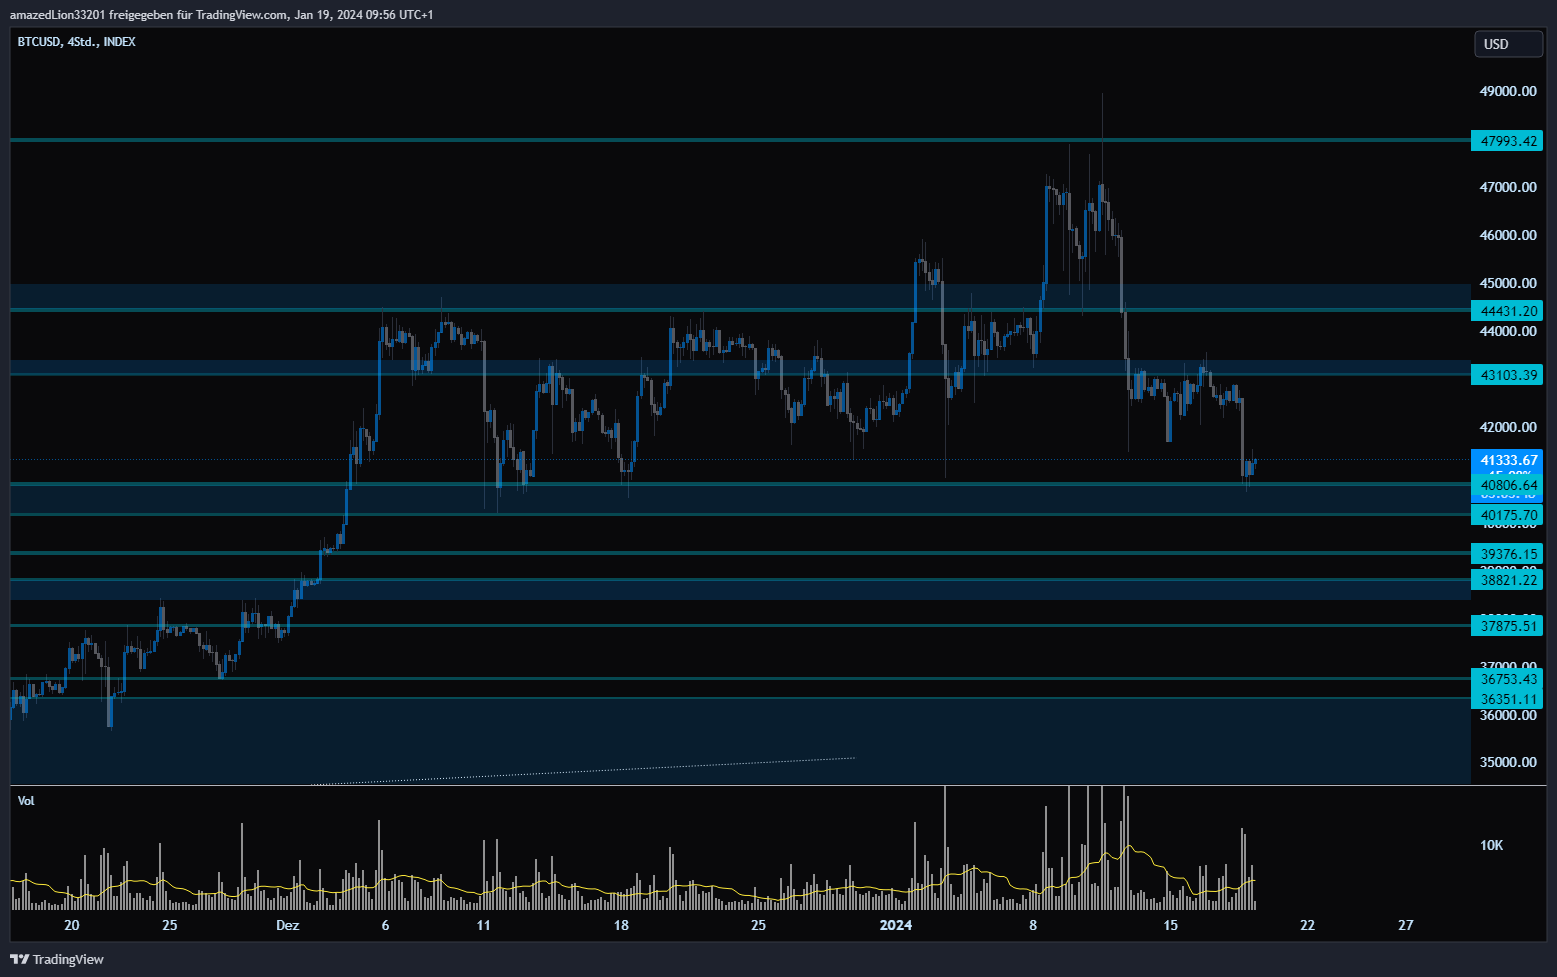The width and height of the screenshot is (1557, 977).
Task: Select the 44000.00 price axis tick
Action: pyautogui.click(x=1508, y=331)
